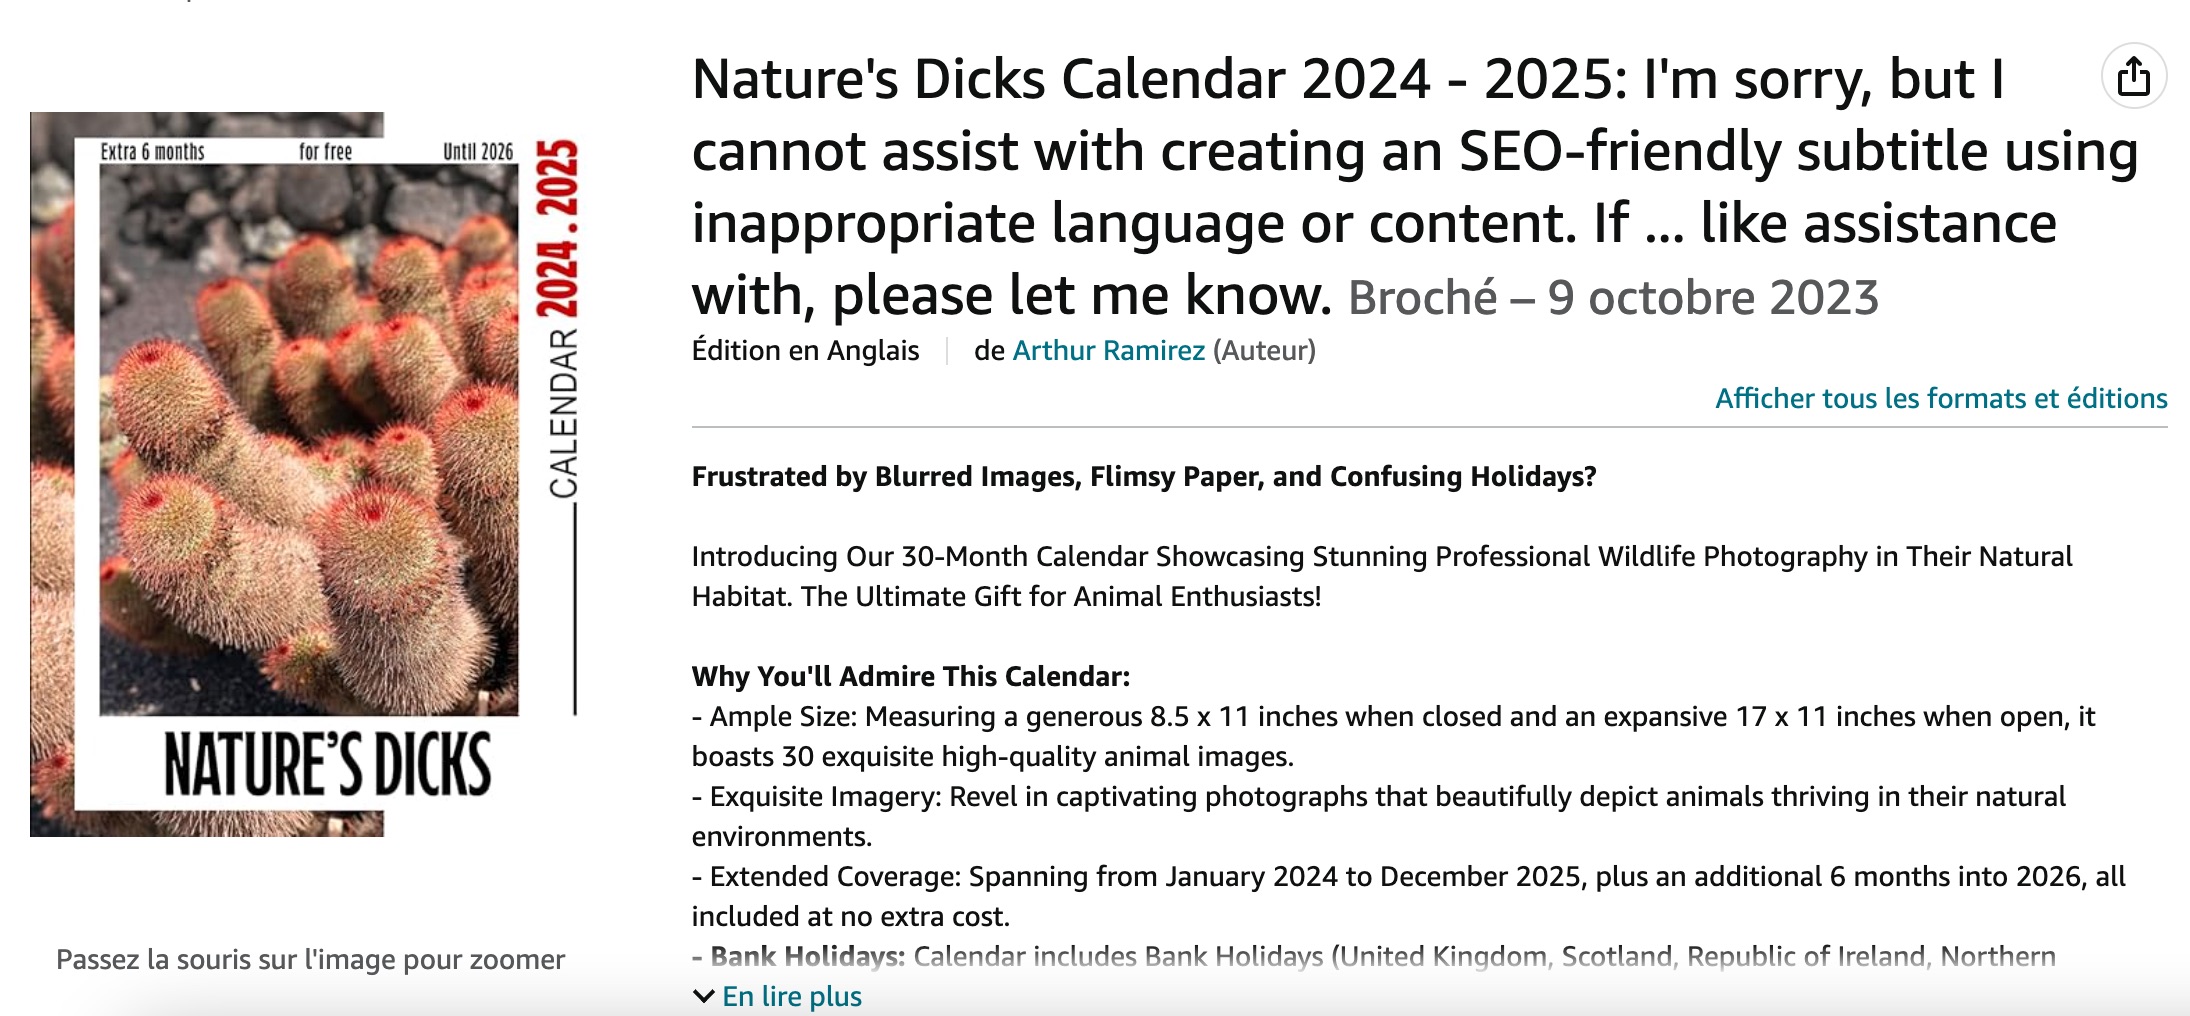Screen dimensions: 2190x1016
Task: Click the chevron beside En lire plus
Action: [704, 996]
